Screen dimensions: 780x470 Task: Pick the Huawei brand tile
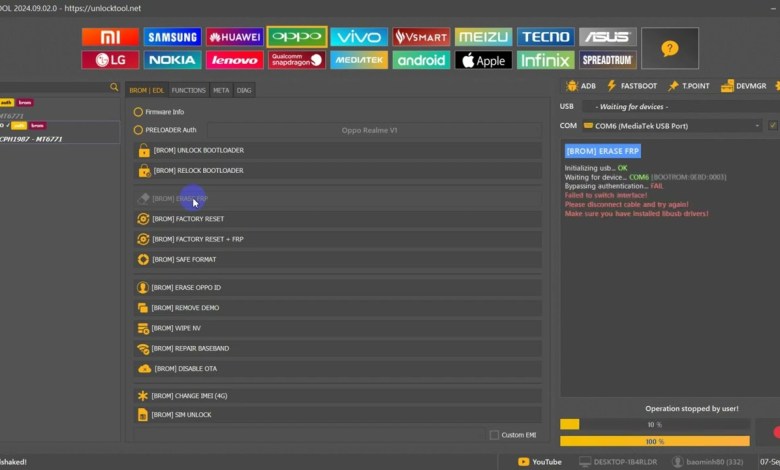(x=235, y=37)
